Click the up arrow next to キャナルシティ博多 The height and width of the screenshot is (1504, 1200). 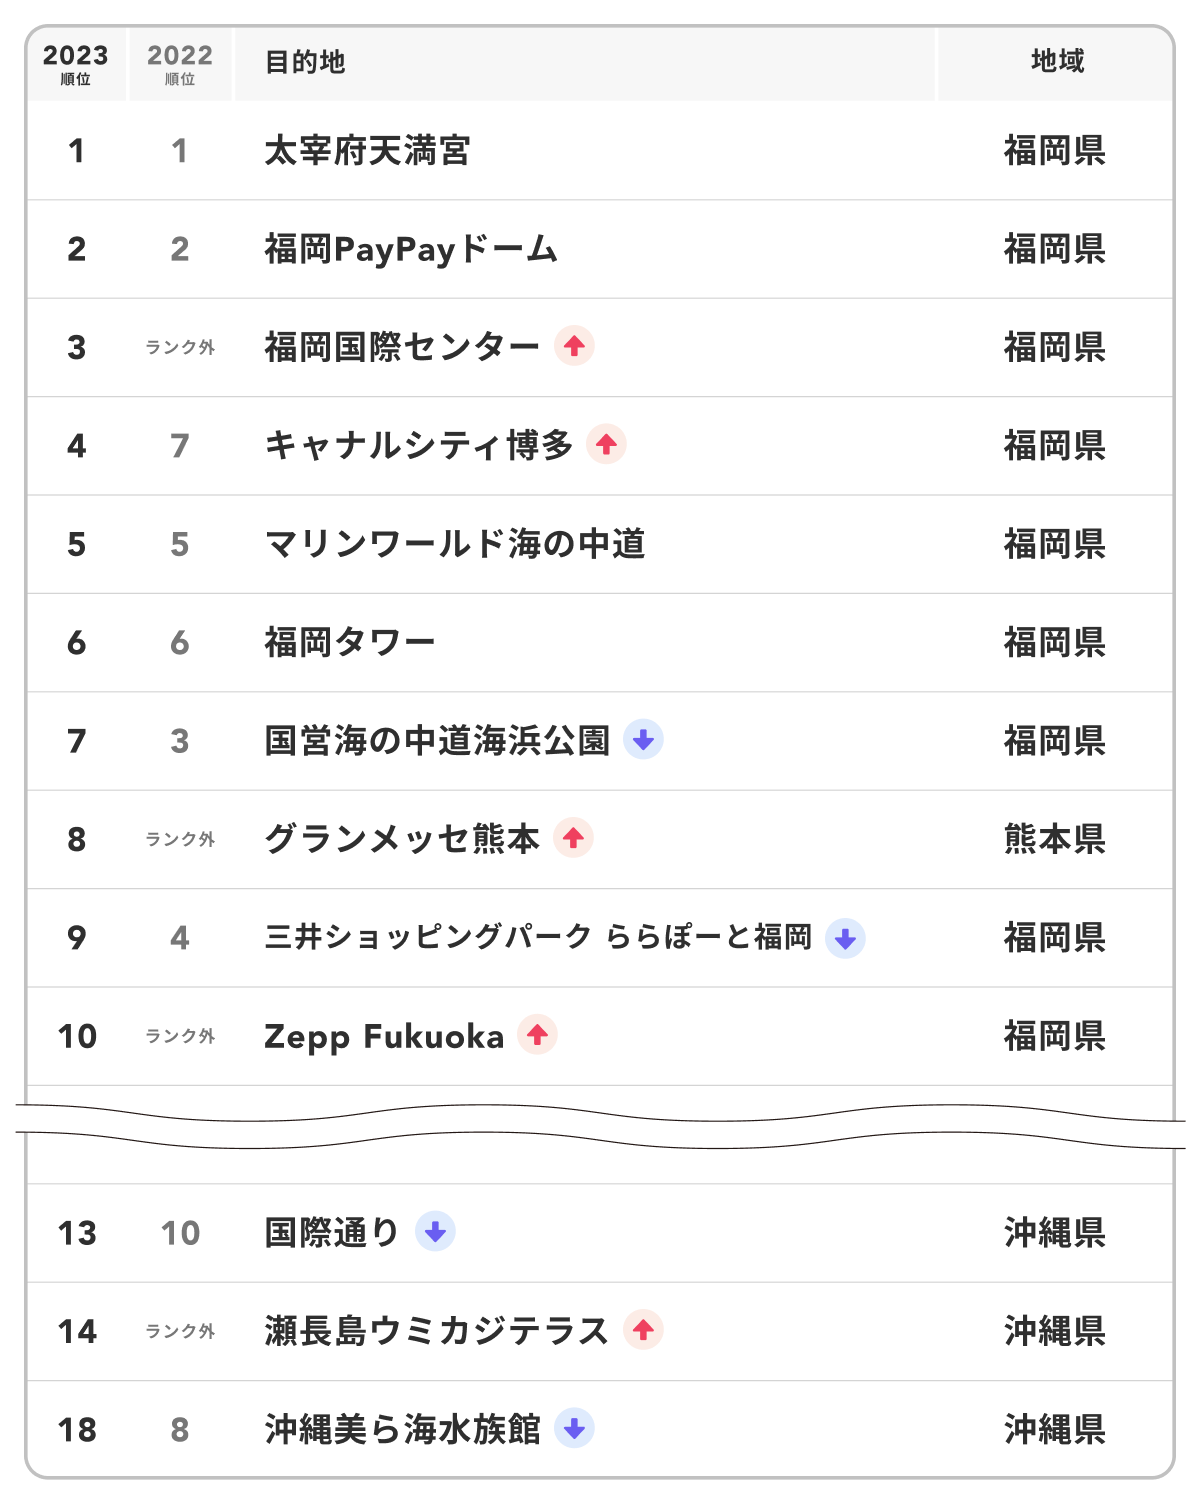coord(606,444)
